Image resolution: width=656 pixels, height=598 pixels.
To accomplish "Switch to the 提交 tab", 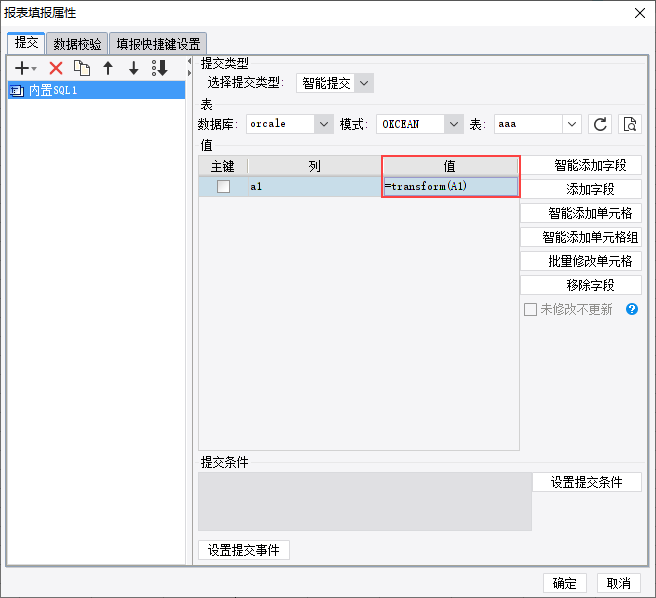I will 26,43.
